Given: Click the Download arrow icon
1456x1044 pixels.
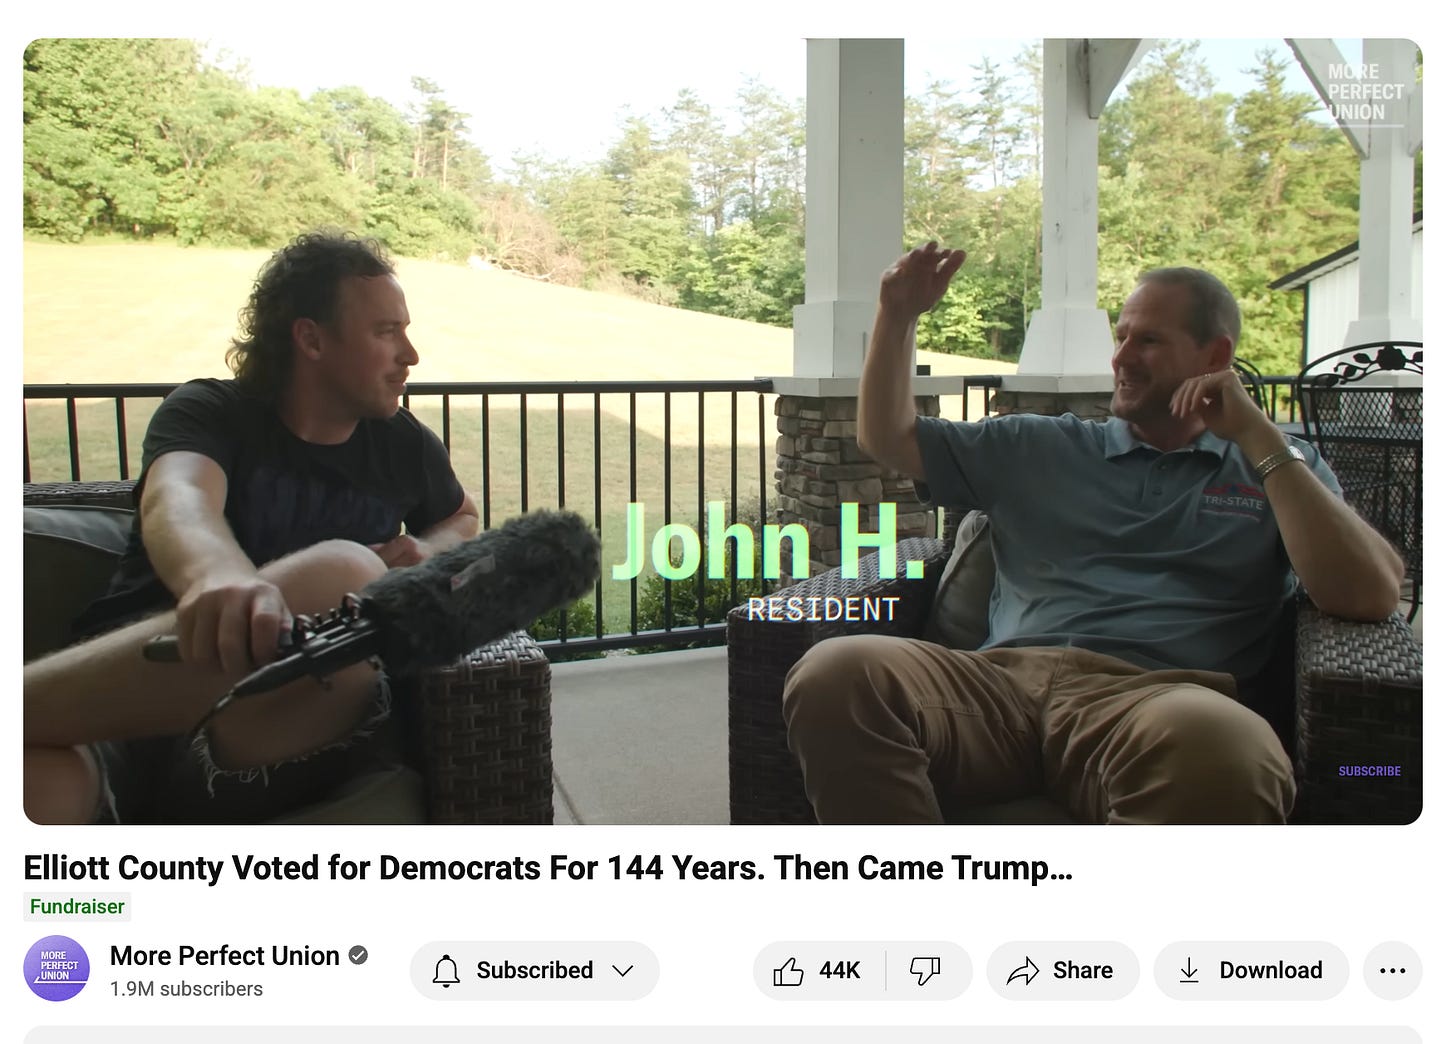Looking at the screenshot, I should pyautogui.click(x=1189, y=971).
